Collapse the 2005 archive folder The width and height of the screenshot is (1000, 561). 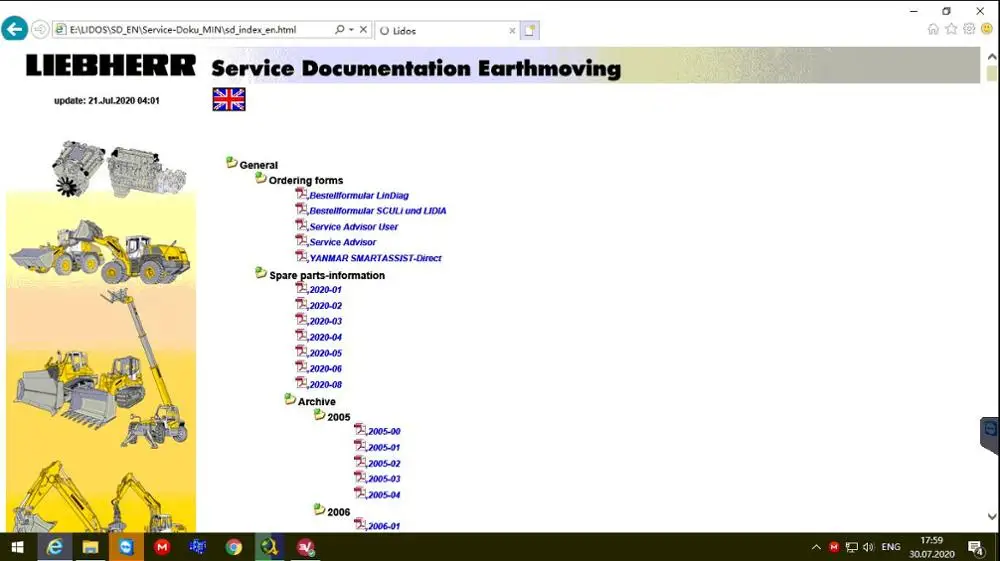[320, 415]
